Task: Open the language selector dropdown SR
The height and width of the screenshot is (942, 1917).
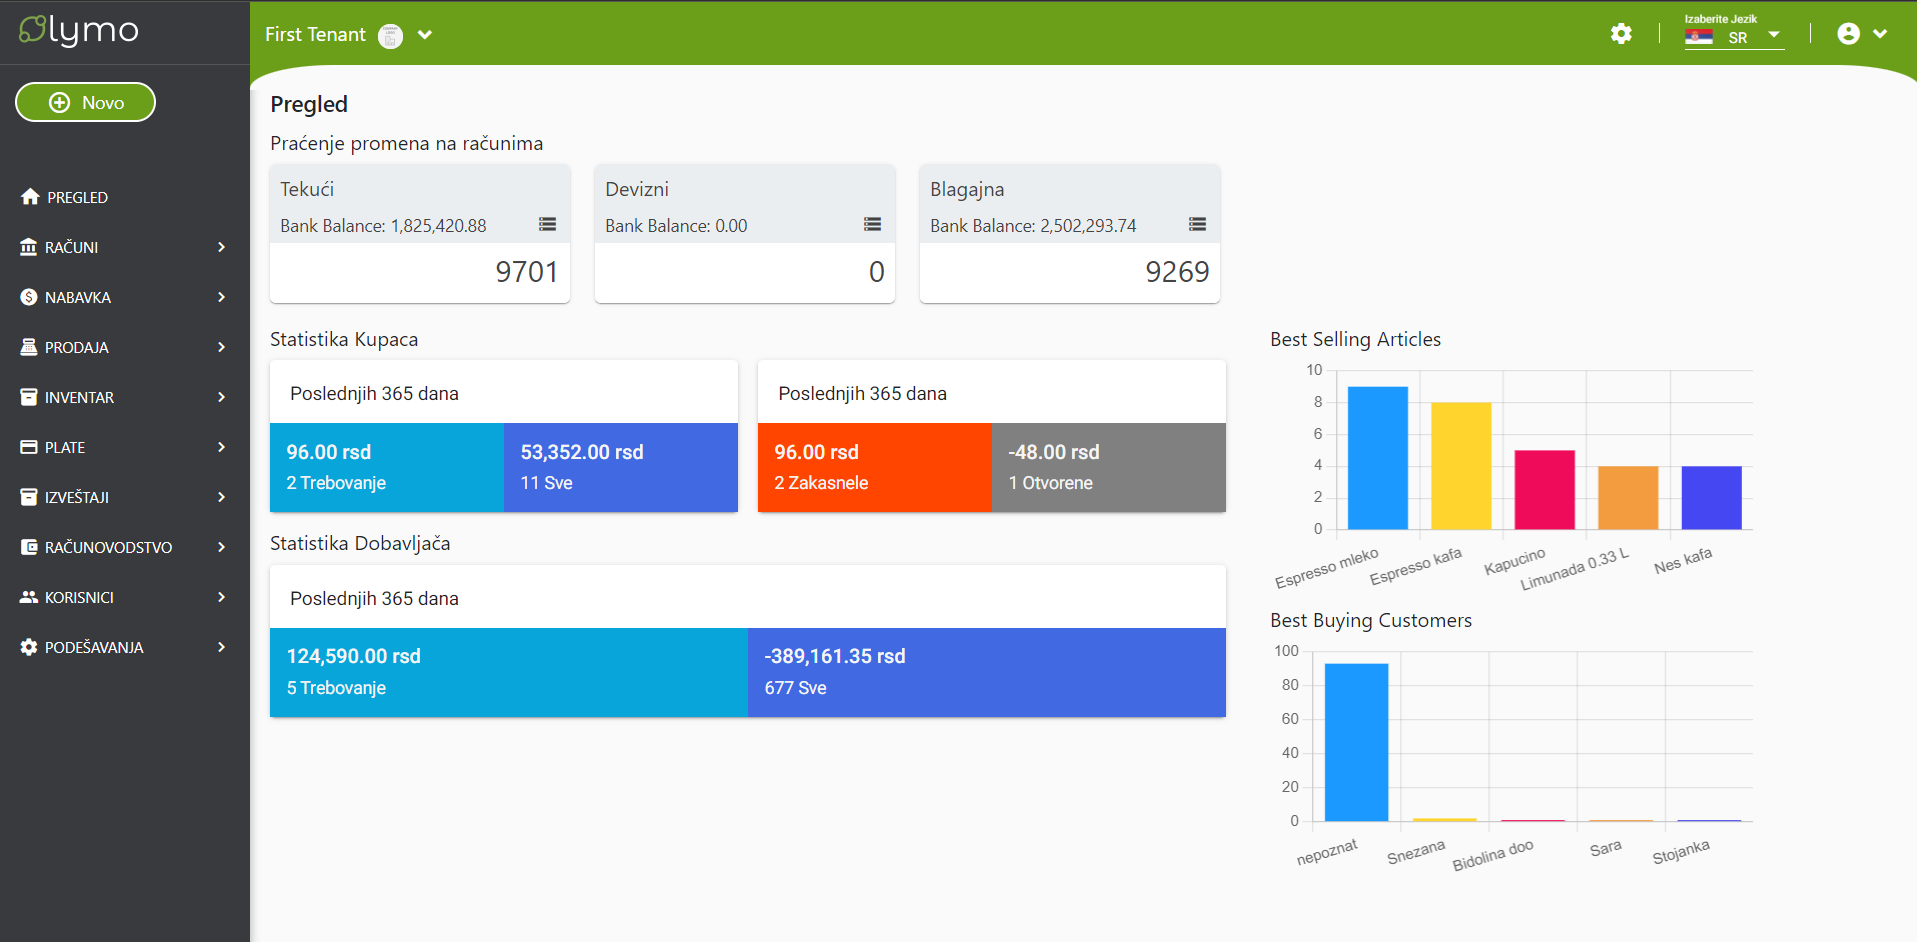Action: pyautogui.click(x=1734, y=37)
